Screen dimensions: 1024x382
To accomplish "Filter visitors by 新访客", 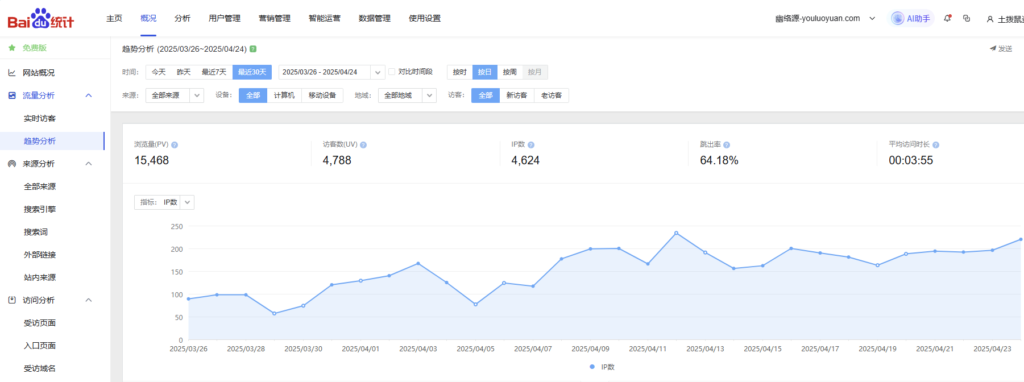I will (517, 95).
